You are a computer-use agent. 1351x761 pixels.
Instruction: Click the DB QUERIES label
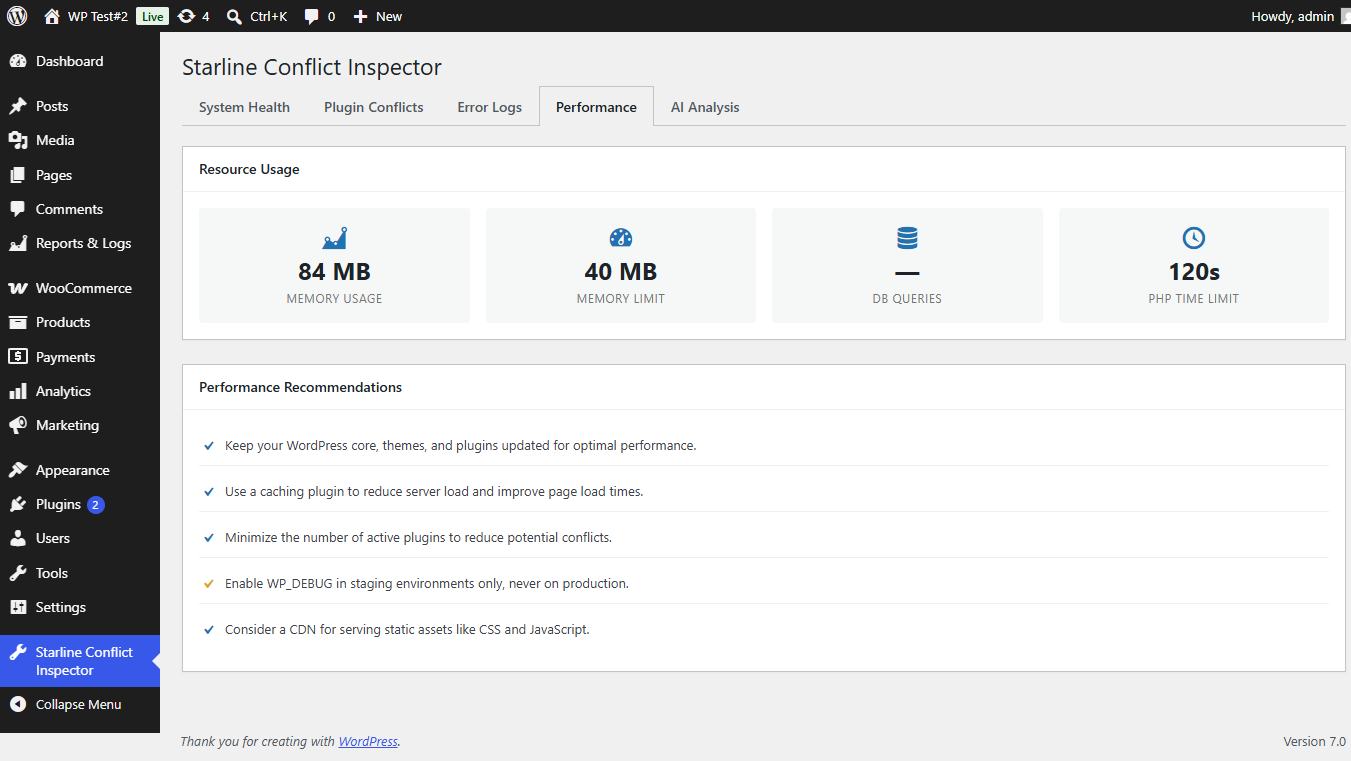click(907, 298)
